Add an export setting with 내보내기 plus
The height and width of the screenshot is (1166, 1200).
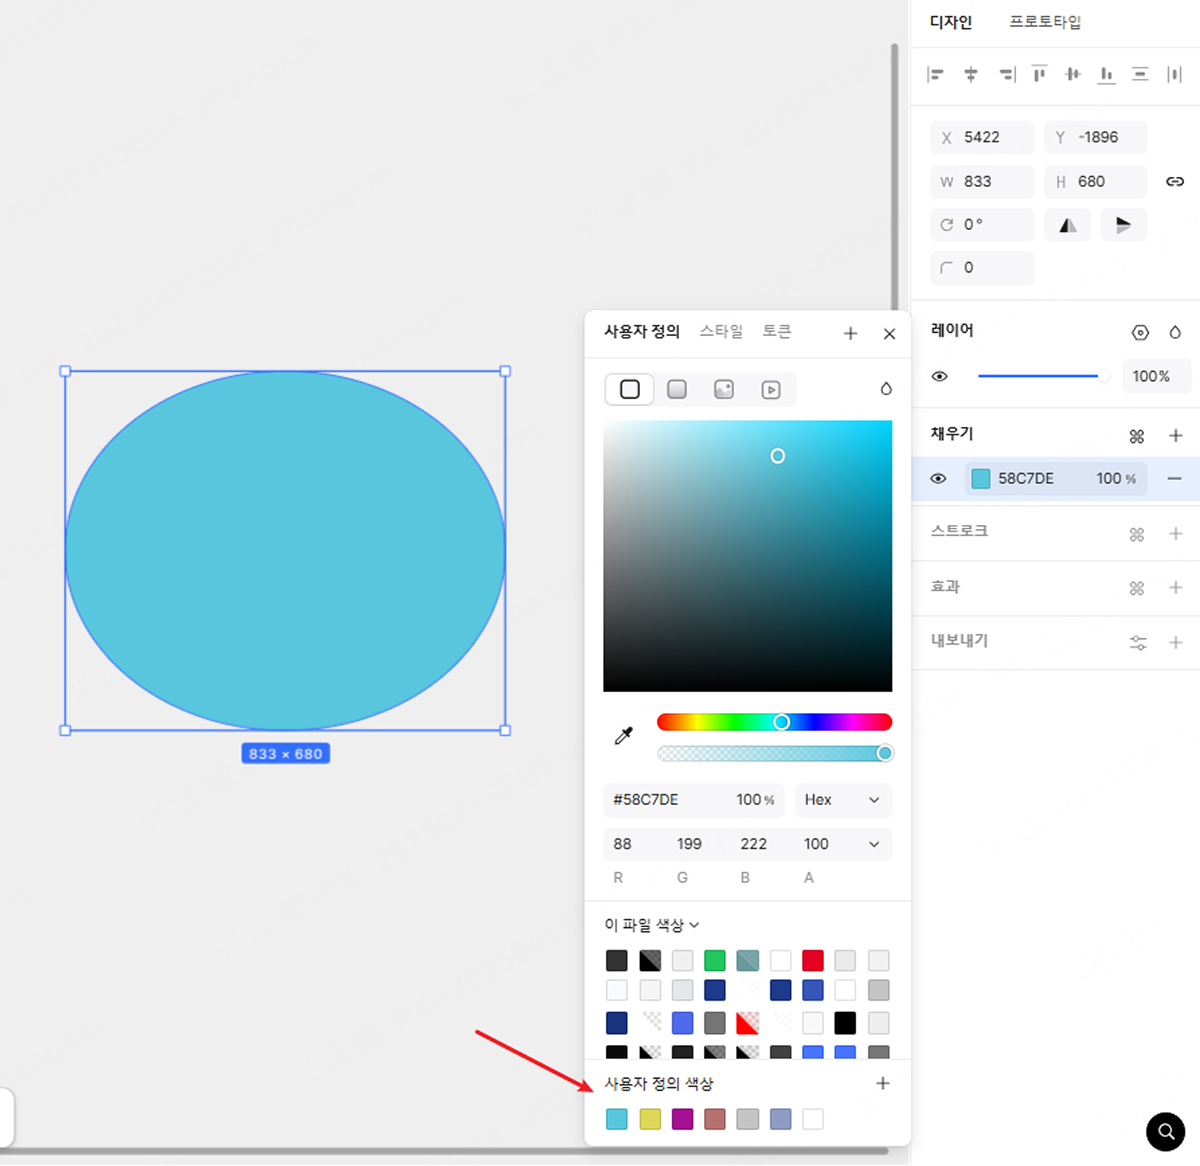pos(1175,642)
